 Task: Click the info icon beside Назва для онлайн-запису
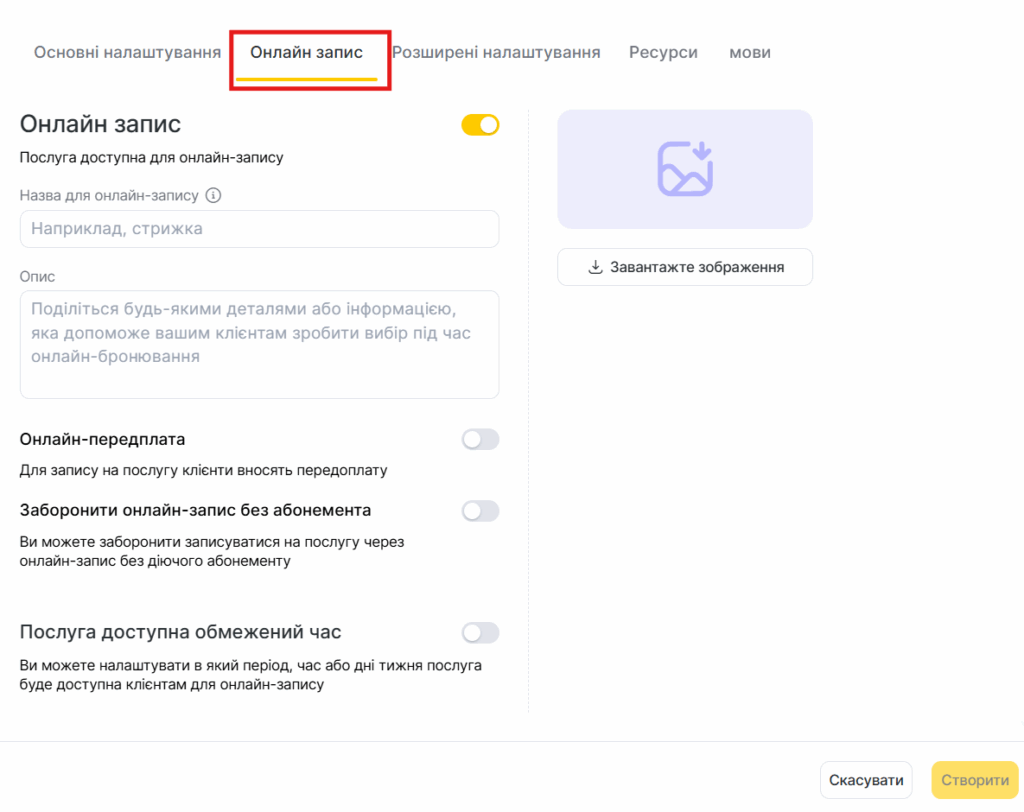pyautogui.click(x=213, y=195)
